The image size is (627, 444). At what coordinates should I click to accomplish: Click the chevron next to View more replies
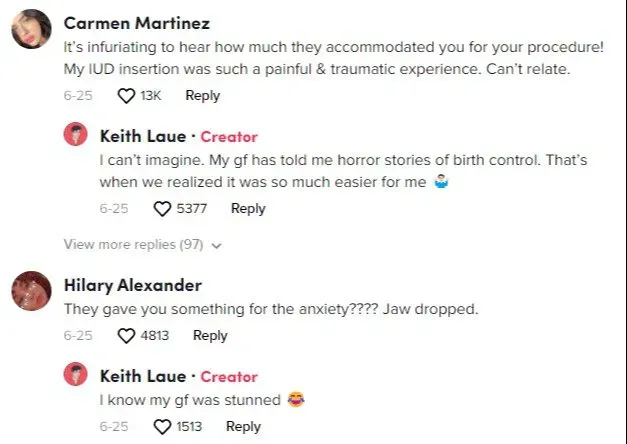click(217, 245)
